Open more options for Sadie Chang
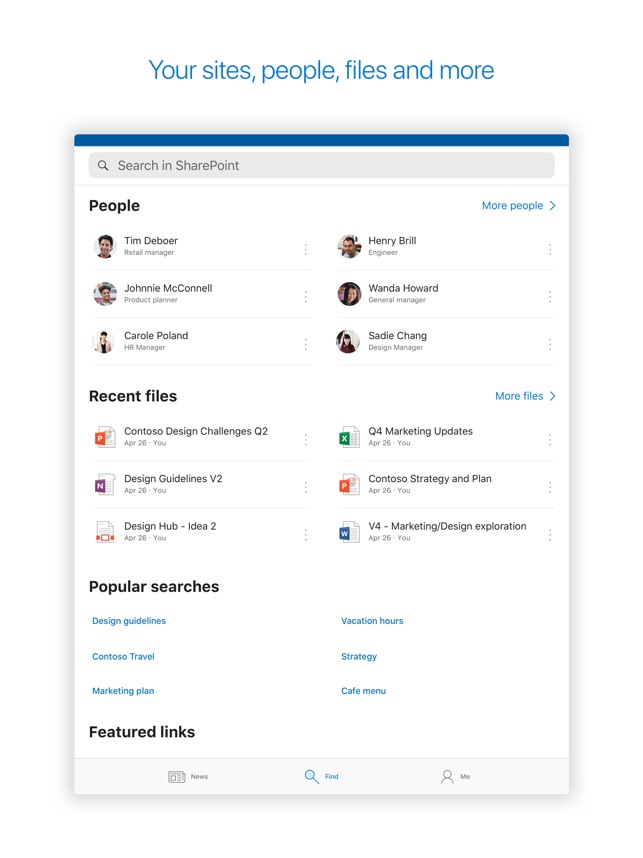643x858 pixels. tap(550, 344)
